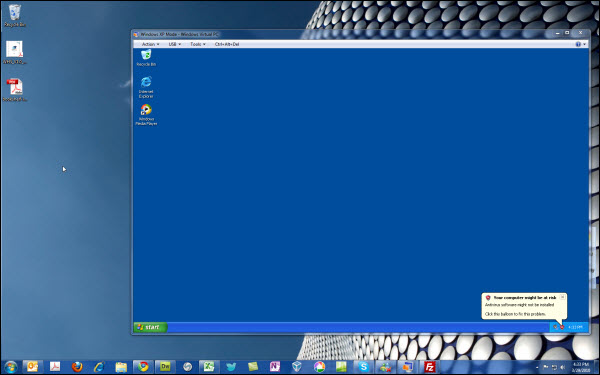The height and width of the screenshot is (375, 600).
Task: Open FileZilla from the taskbar
Action: coord(430,367)
